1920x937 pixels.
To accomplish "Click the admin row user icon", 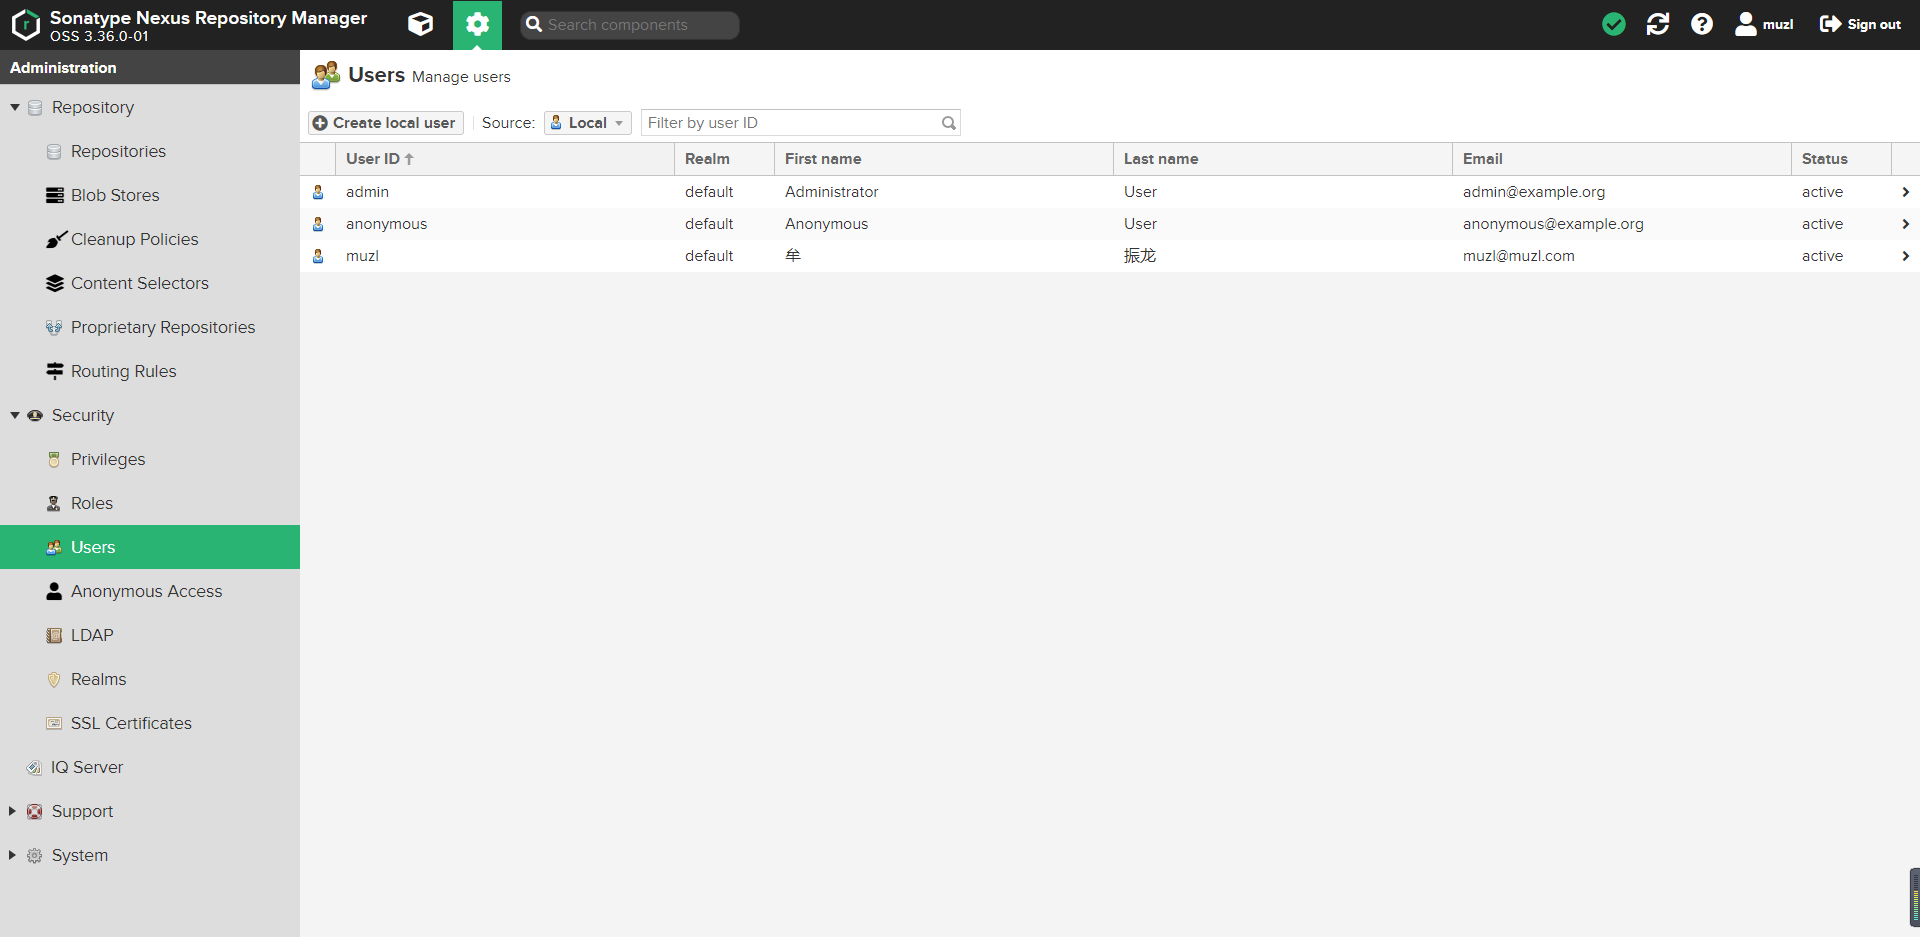I will 318,192.
